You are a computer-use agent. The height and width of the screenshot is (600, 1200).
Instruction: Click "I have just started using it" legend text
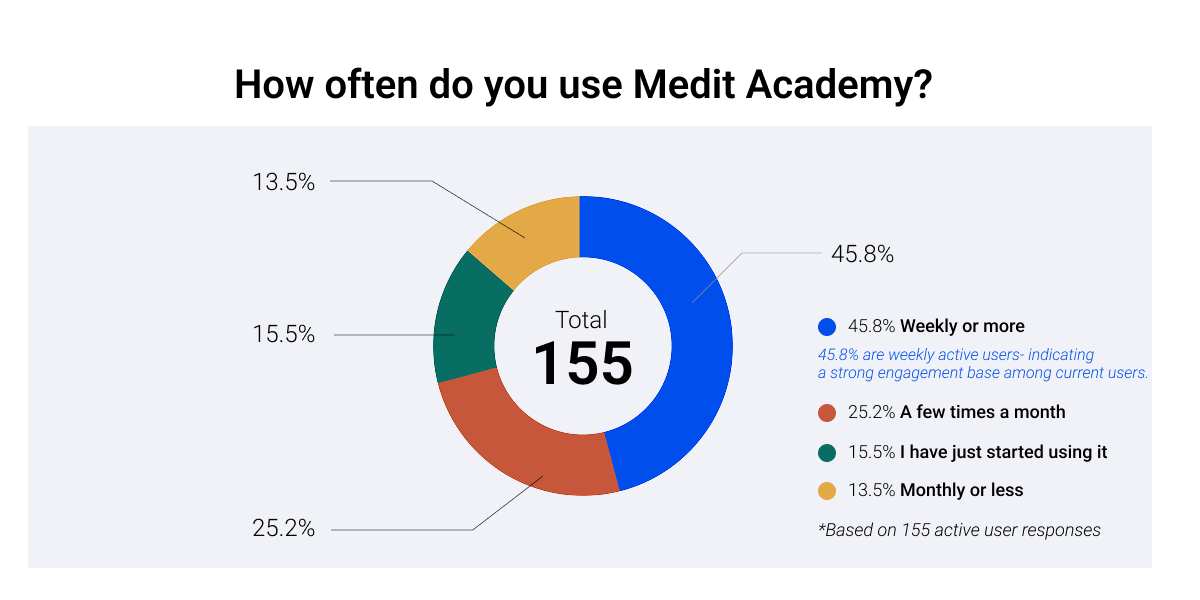1003,452
